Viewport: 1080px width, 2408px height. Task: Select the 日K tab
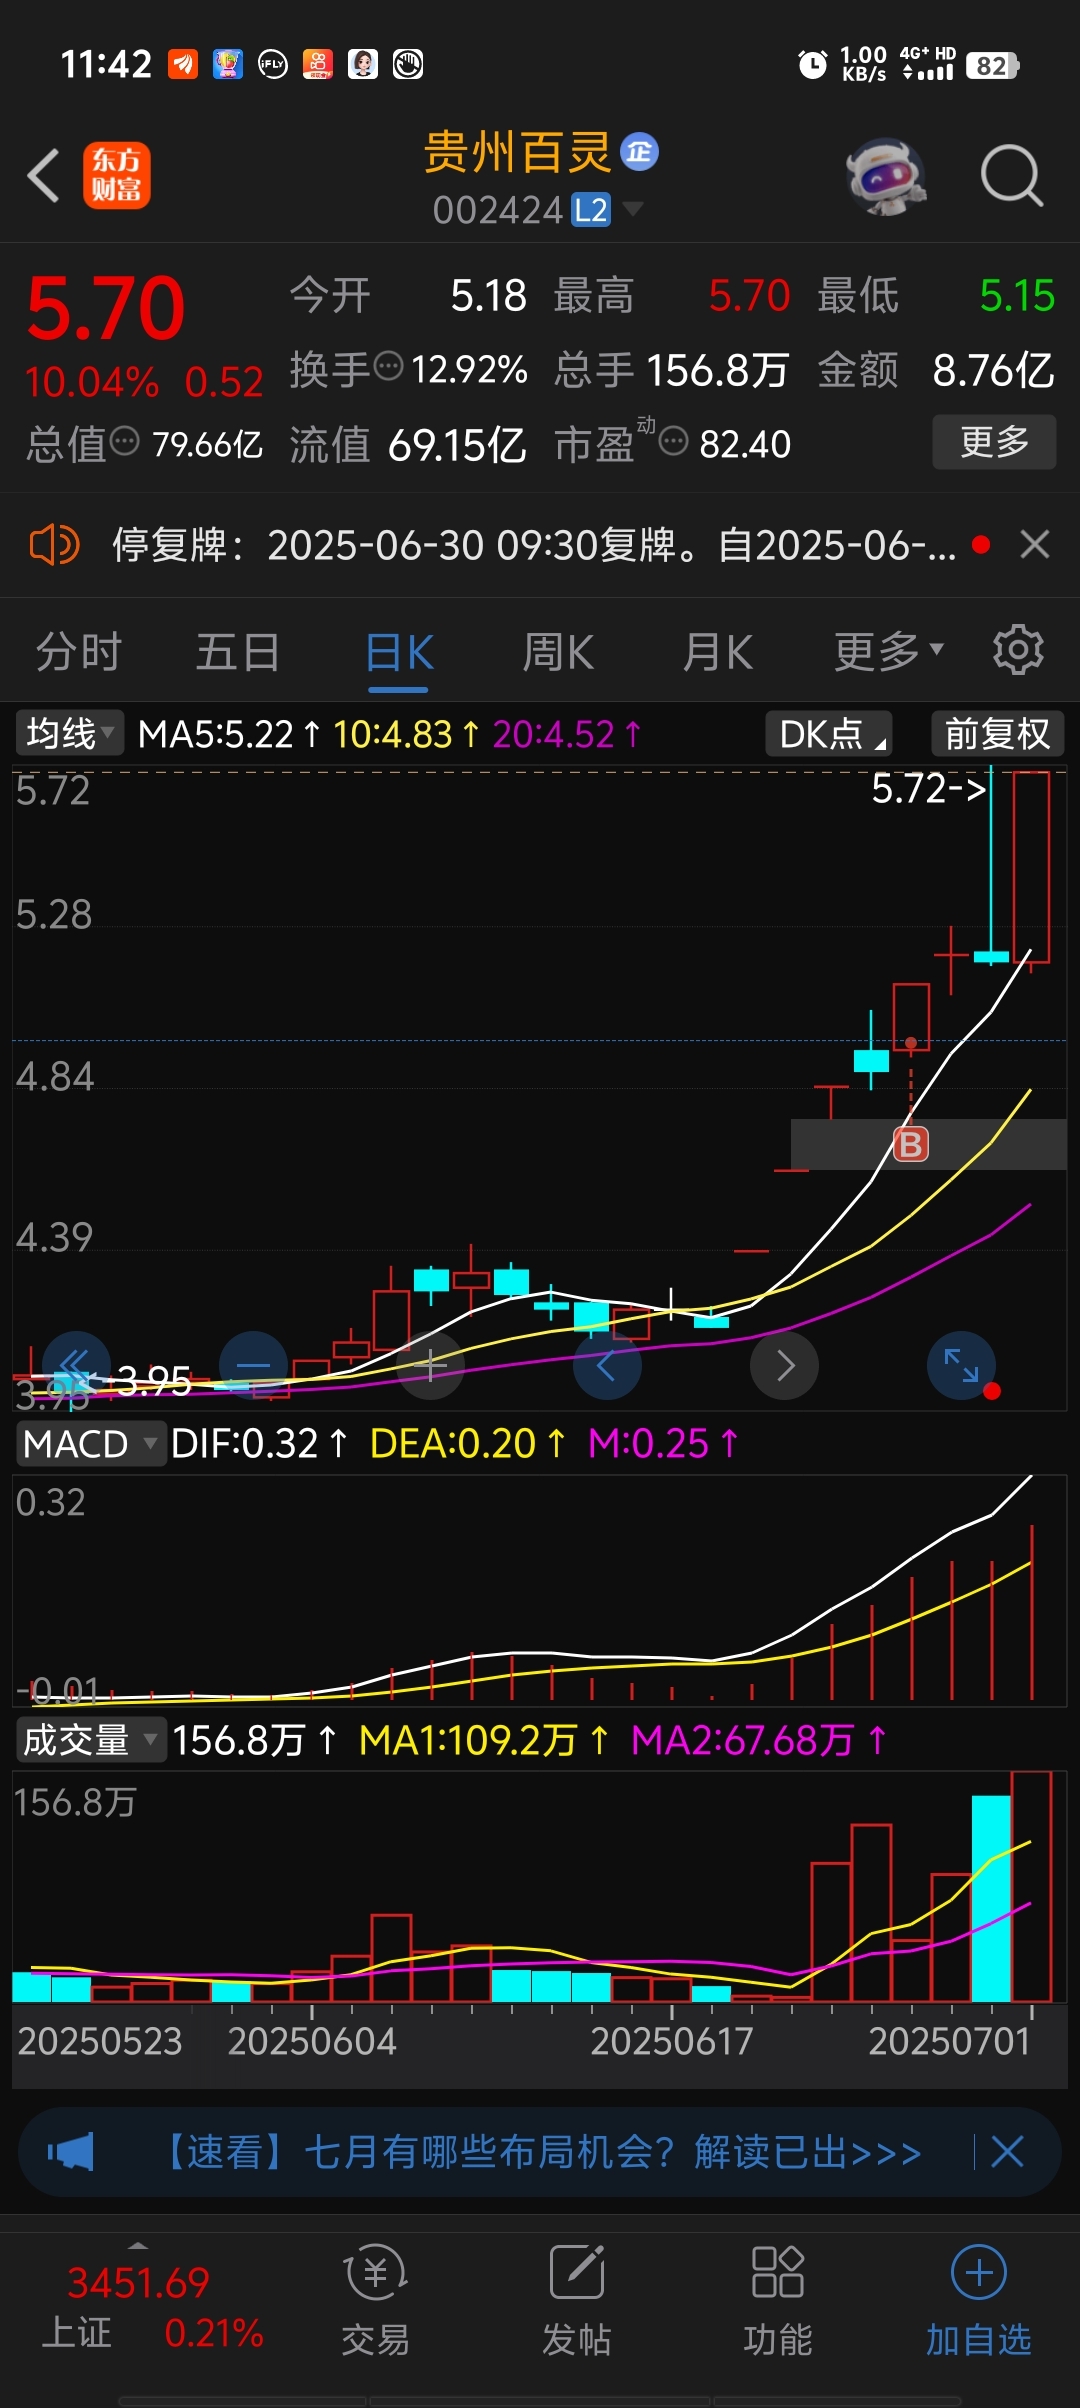(399, 653)
